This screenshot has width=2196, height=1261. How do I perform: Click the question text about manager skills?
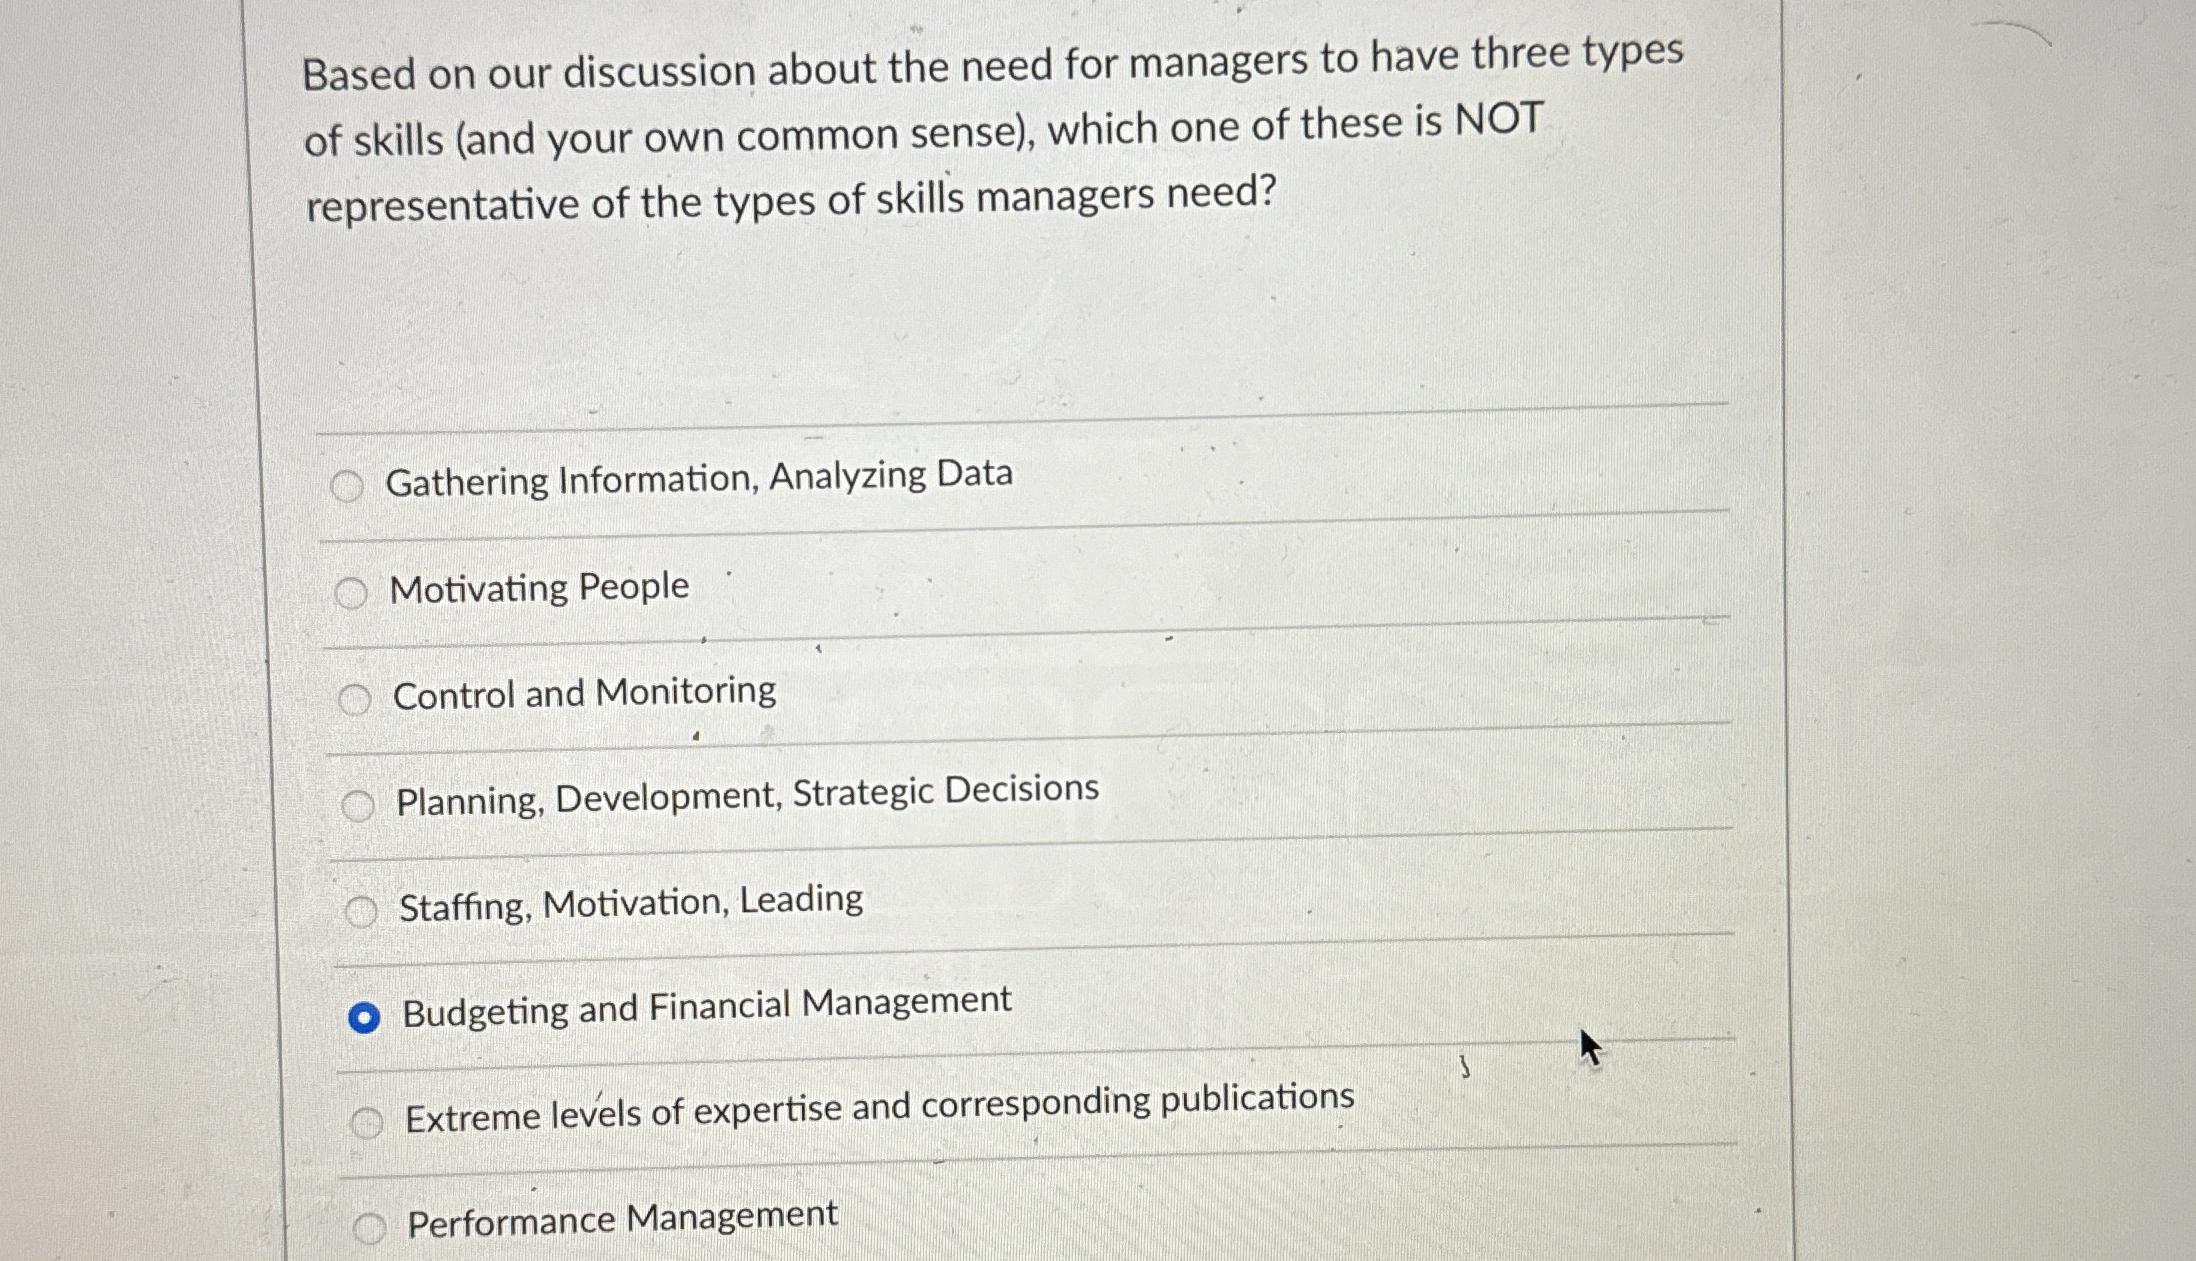900,130
